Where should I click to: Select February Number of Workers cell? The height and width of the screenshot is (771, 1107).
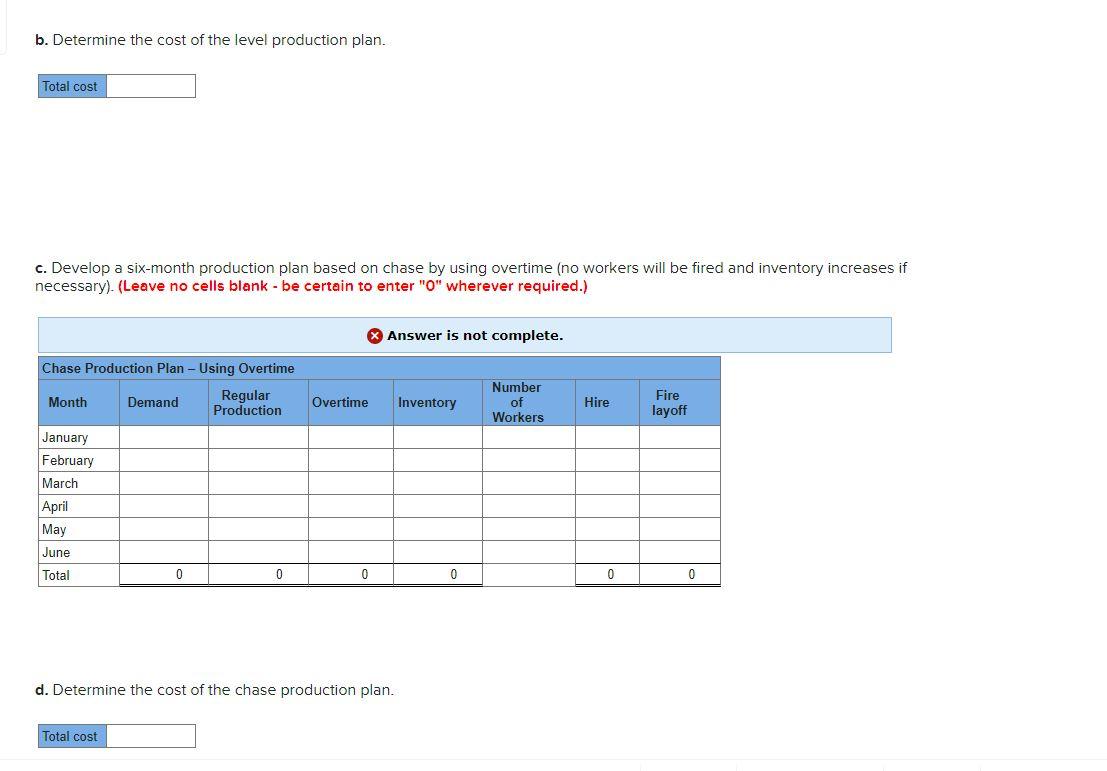(529, 460)
